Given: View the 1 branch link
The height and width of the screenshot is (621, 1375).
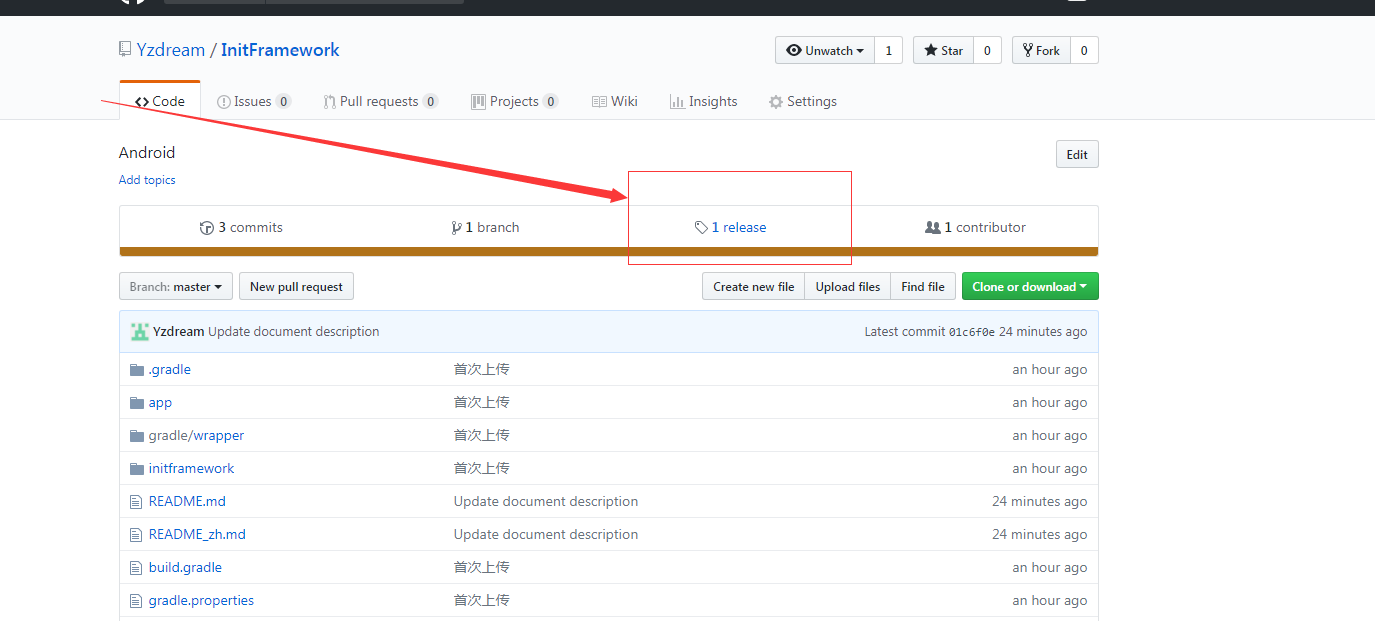Looking at the screenshot, I should click(486, 228).
